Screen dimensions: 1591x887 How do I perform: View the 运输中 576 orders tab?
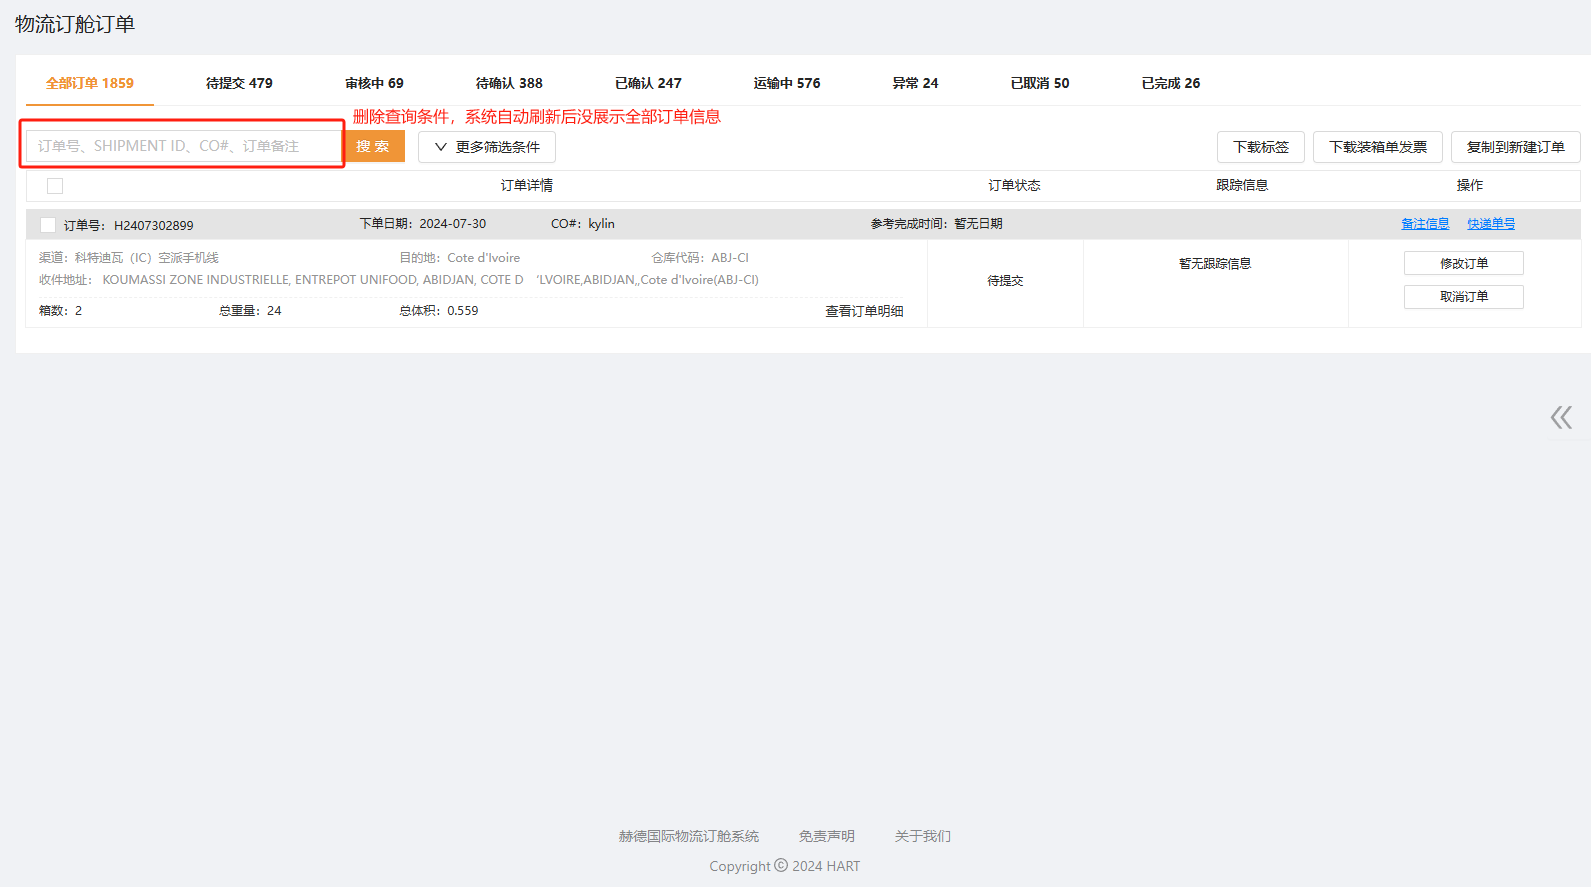coord(787,83)
